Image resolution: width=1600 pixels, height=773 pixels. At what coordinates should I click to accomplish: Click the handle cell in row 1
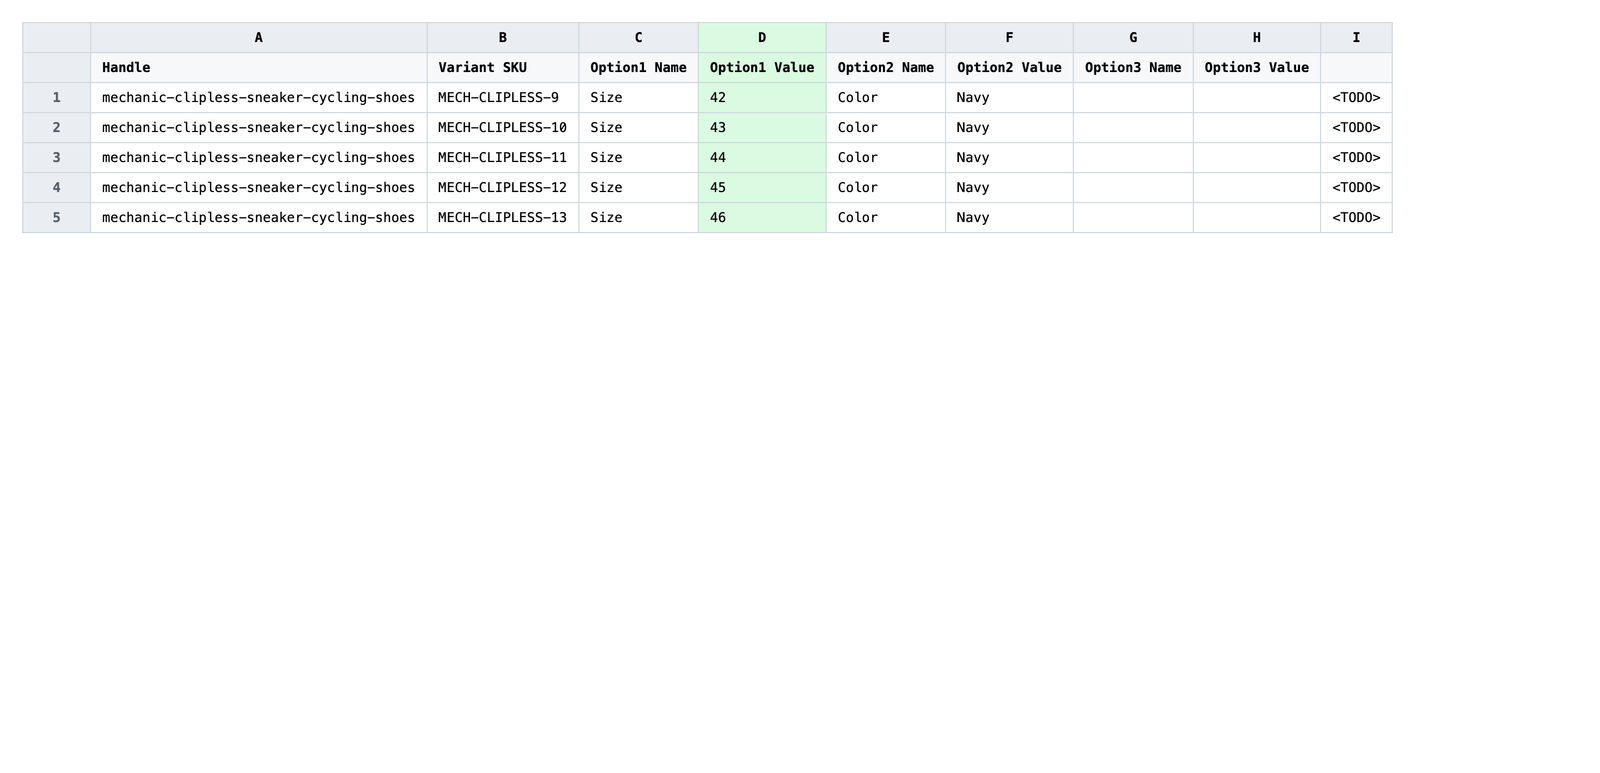click(x=258, y=98)
